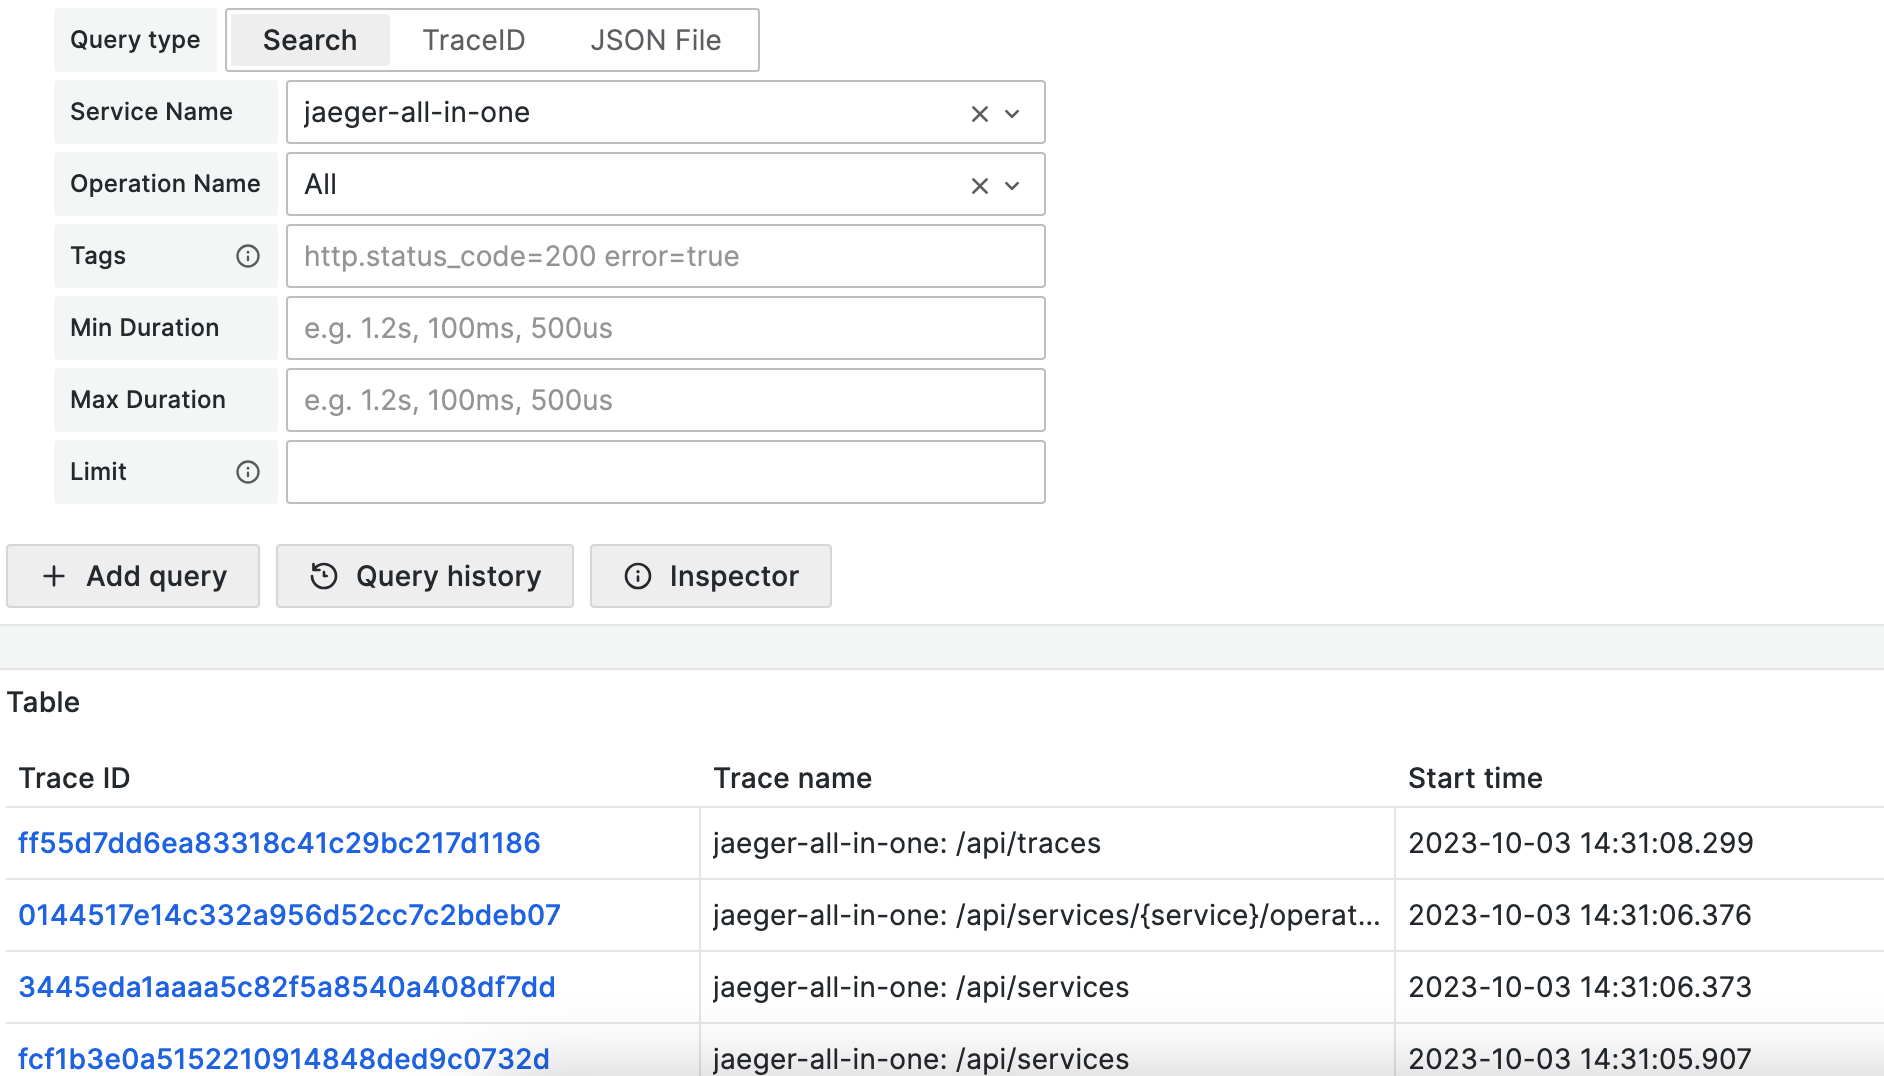Image resolution: width=1884 pixels, height=1076 pixels.
Task: Click the info icon beside Limit field
Action: (247, 472)
